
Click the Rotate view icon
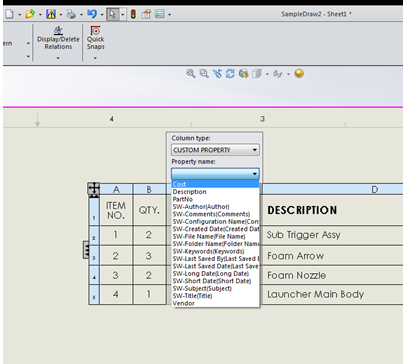[230, 73]
